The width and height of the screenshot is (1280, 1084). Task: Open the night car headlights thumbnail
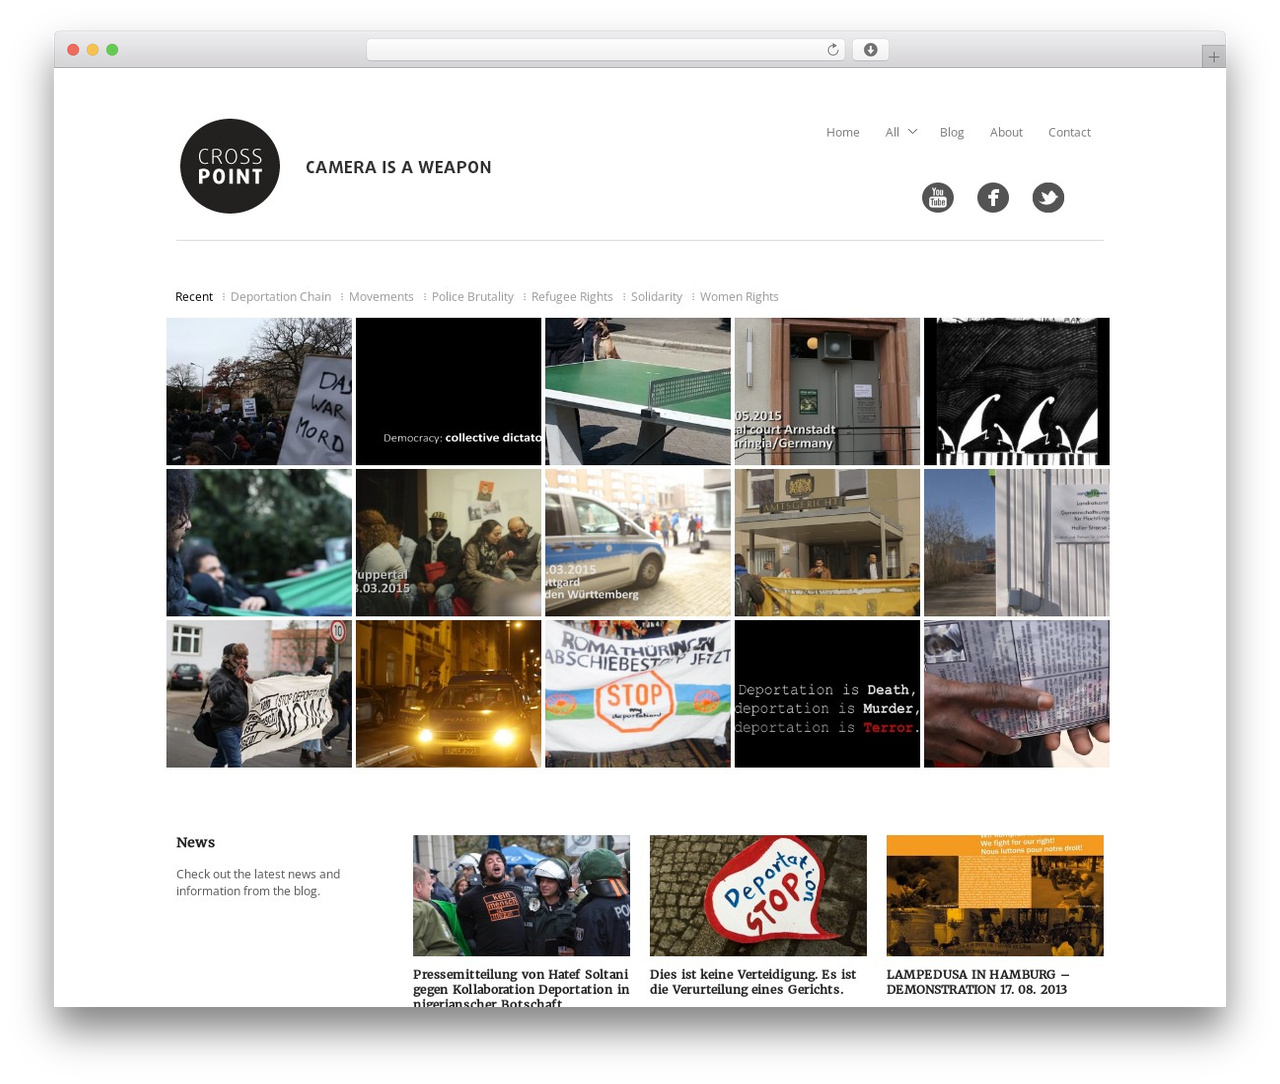coord(448,694)
